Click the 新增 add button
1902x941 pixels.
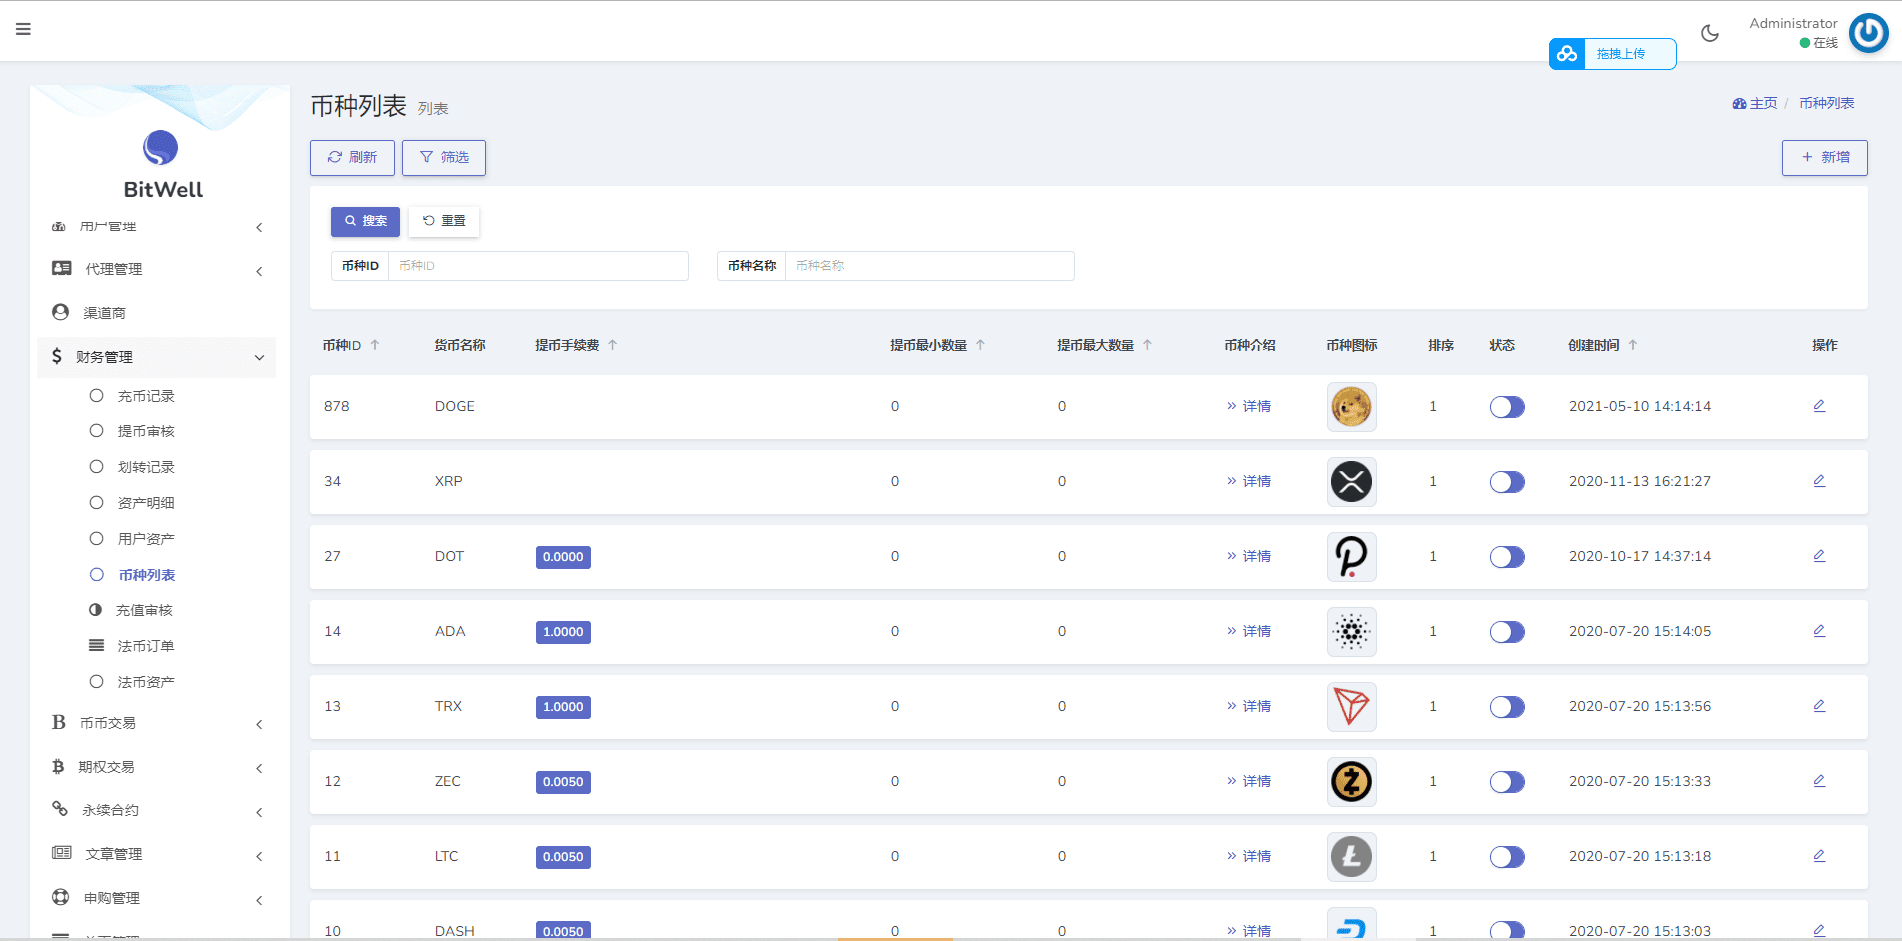[x=1824, y=158]
